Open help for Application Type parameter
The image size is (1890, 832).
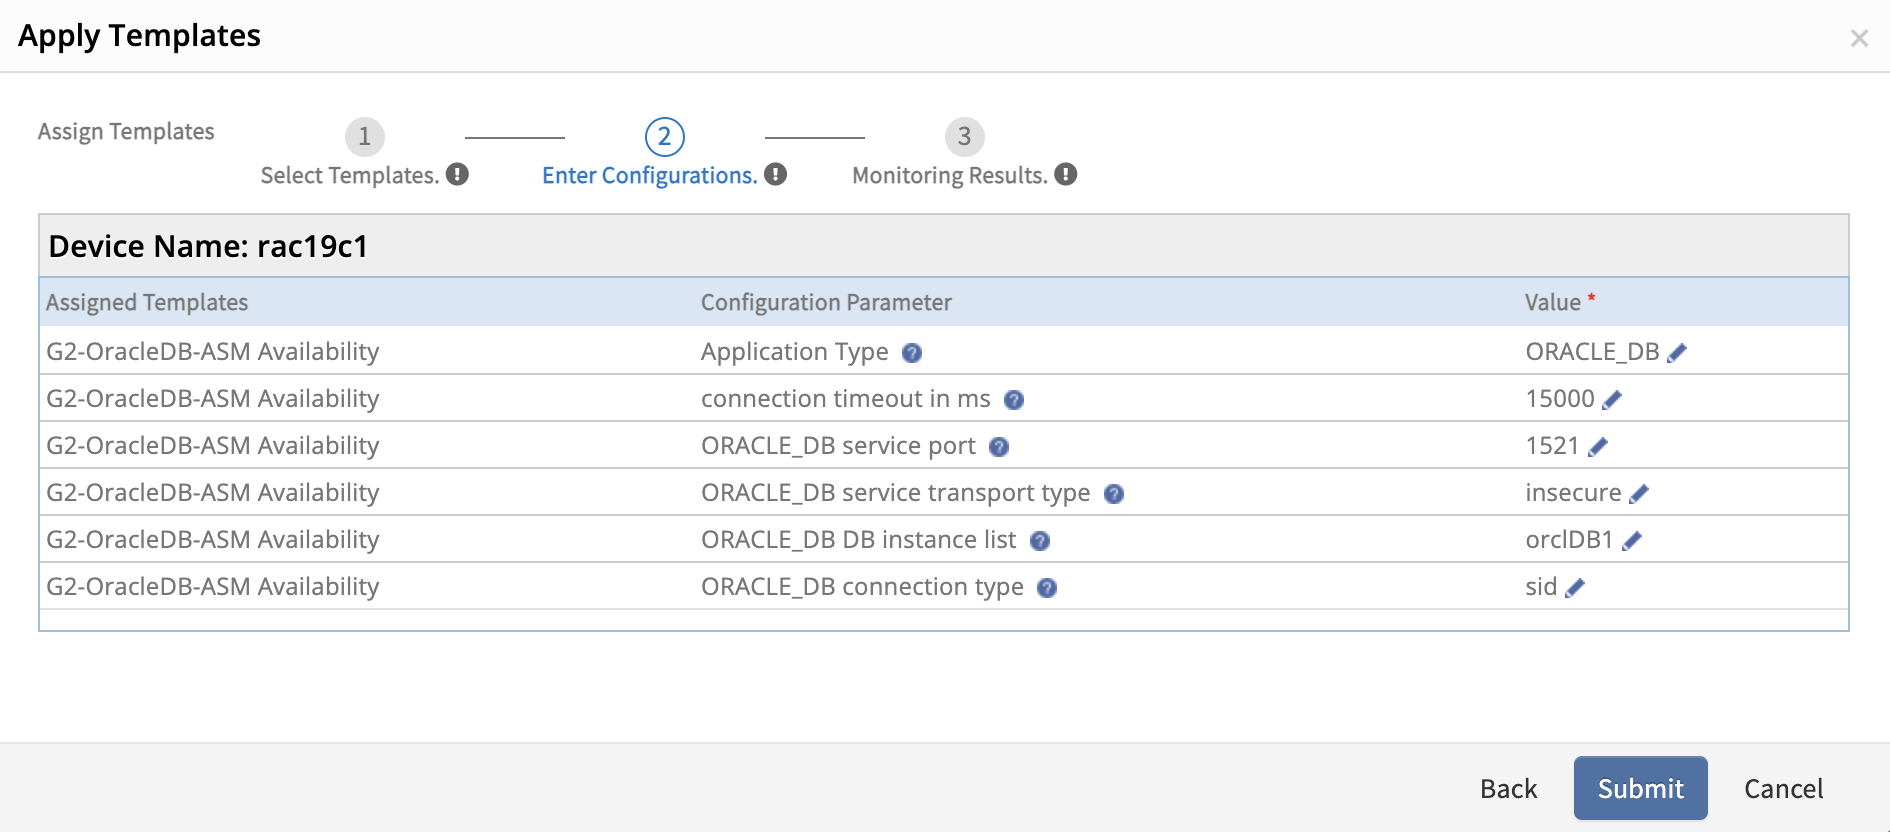[x=912, y=353]
